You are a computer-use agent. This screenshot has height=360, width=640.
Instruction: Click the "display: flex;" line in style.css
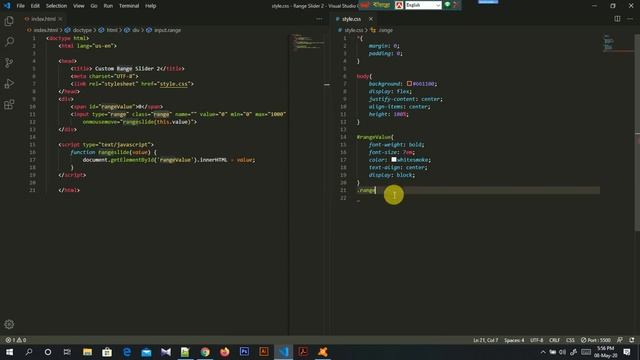tap(389, 91)
